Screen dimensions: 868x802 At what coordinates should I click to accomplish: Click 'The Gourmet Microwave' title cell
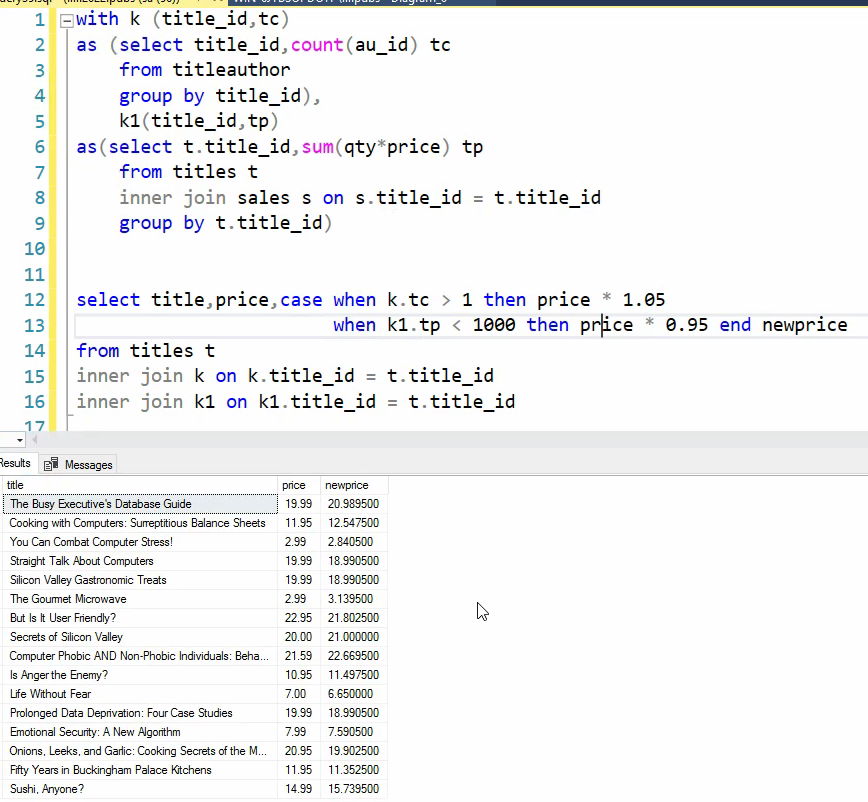click(140, 599)
